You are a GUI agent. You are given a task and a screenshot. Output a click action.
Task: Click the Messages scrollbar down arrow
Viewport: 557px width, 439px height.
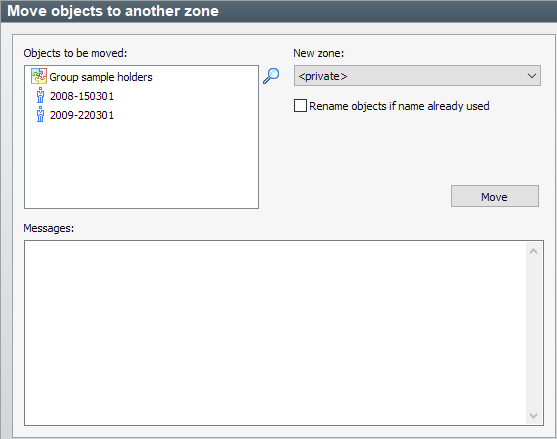pos(533,415)
